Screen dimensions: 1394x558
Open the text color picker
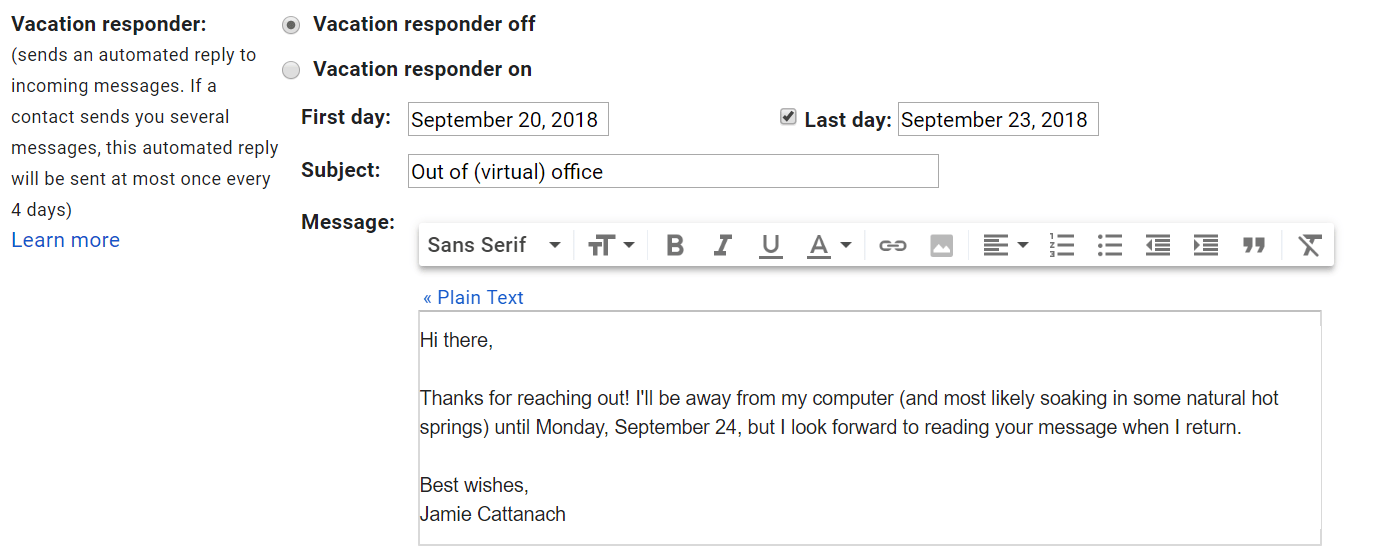829,245
